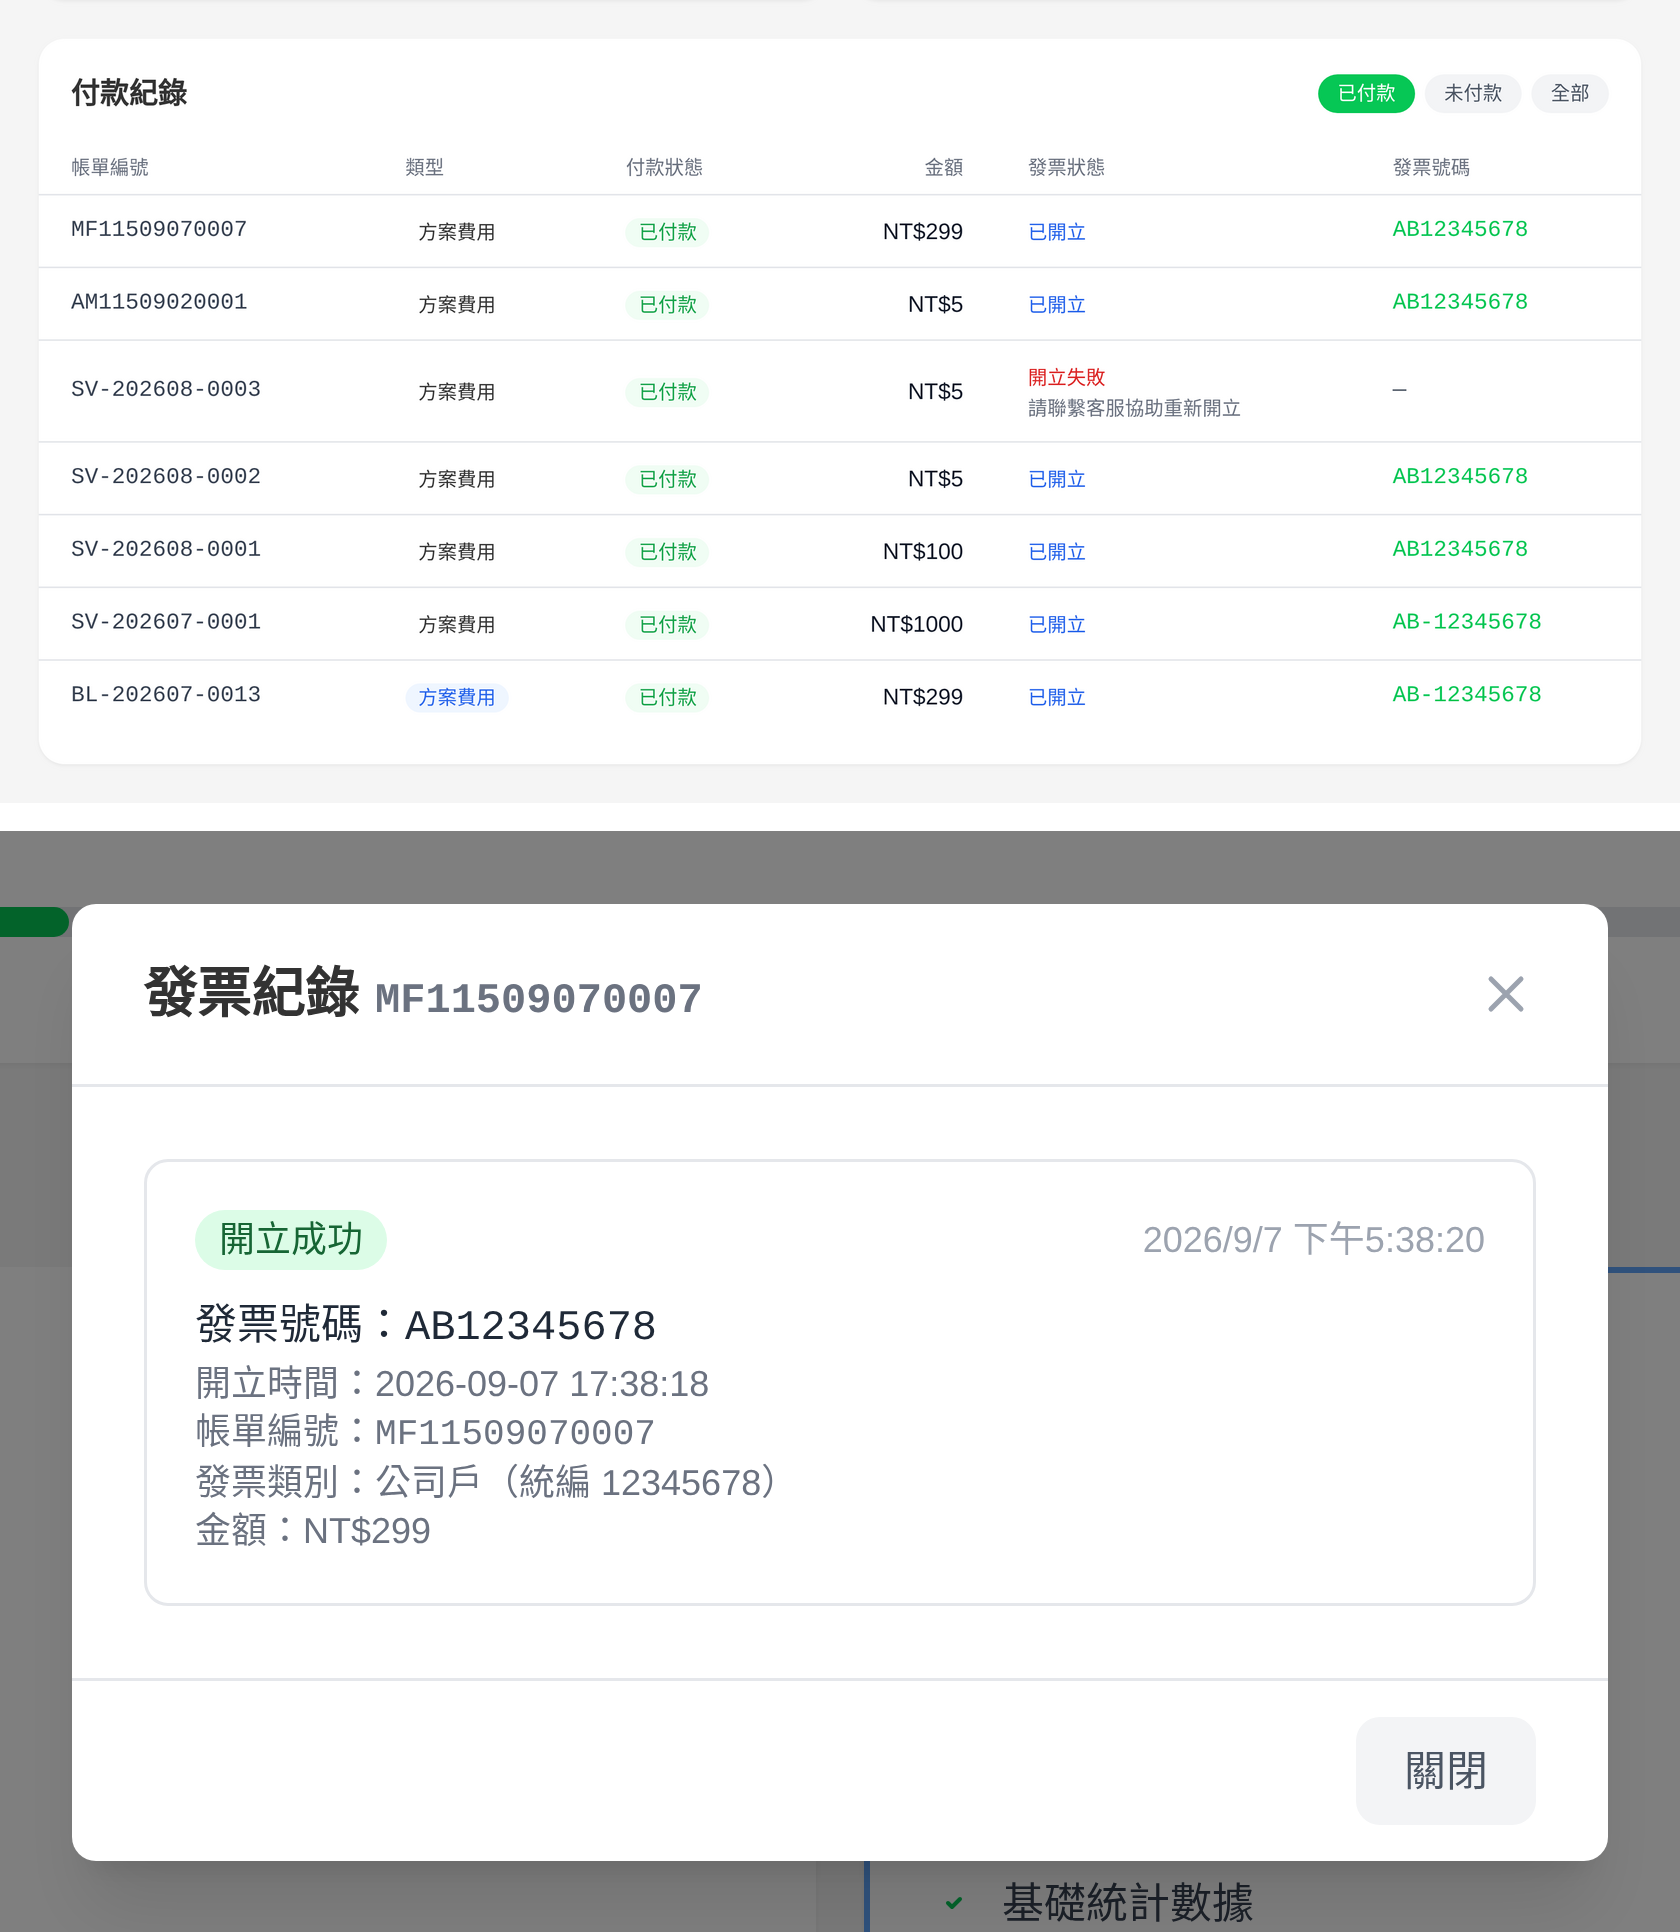Image resolution: width=1680 pixels, height=1932 pixels.
Task: Click the 已付款 badge in MF11509070007 row
Action: (x=667, y=232)
